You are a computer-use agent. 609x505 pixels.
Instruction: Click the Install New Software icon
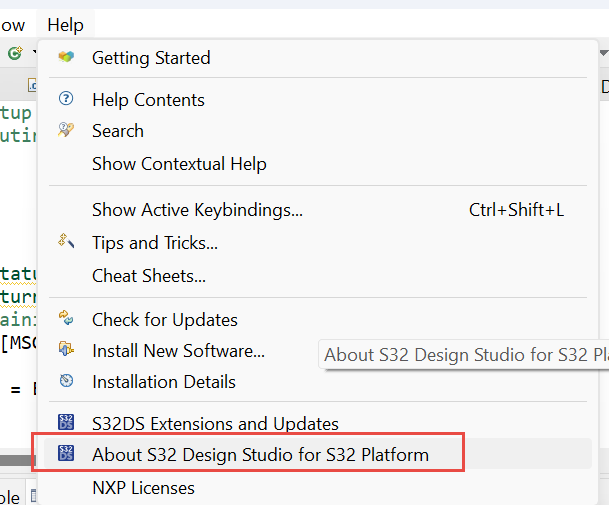pos(66,348)
